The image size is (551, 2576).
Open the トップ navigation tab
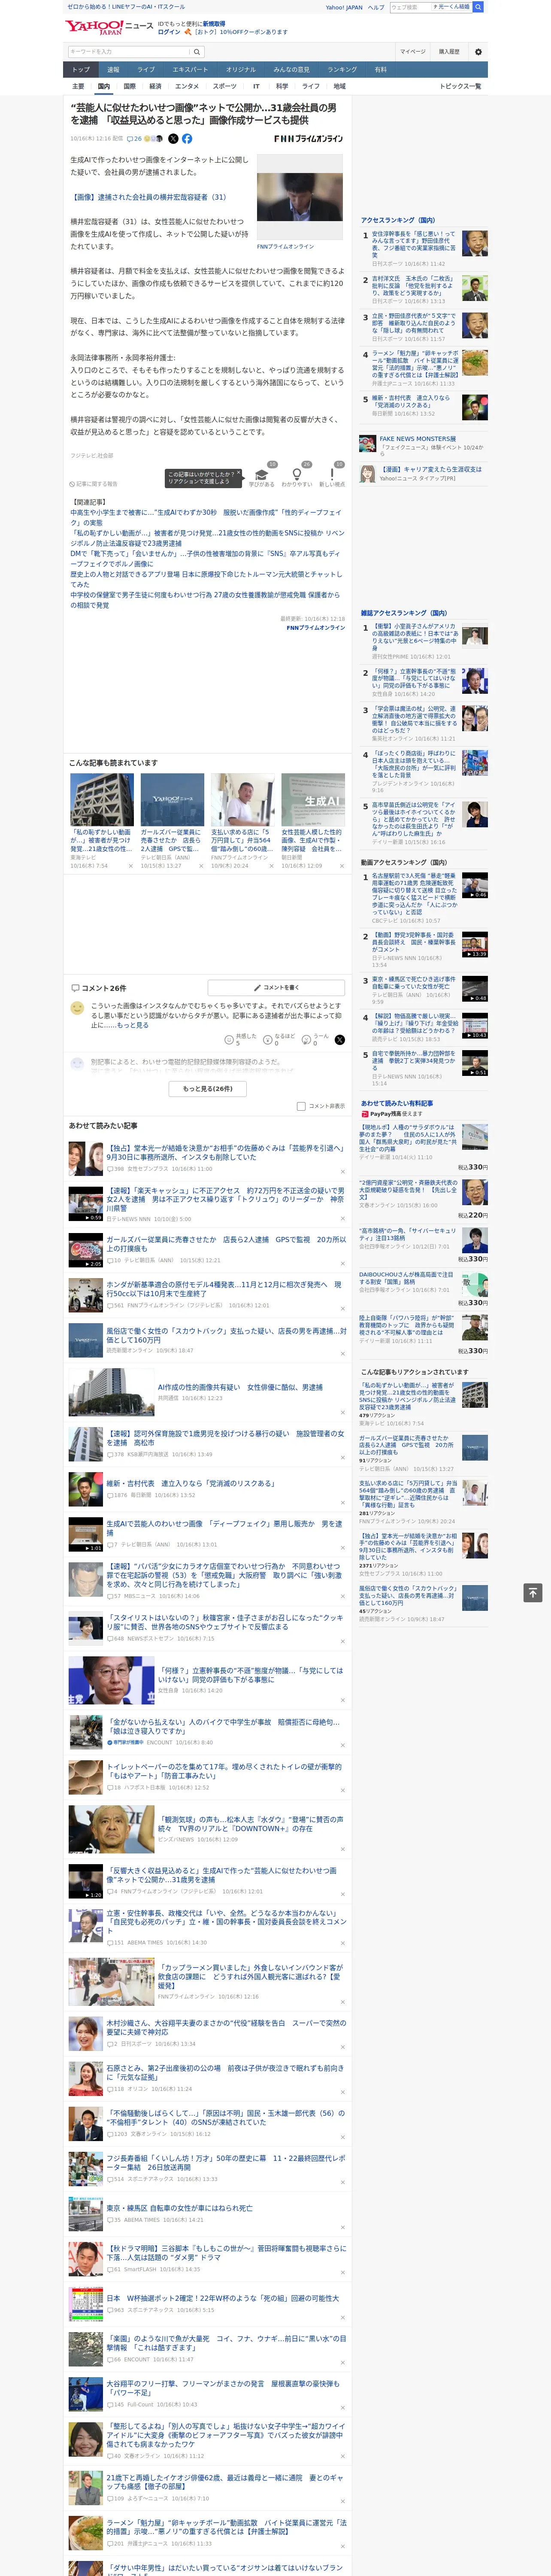[81, 70]
